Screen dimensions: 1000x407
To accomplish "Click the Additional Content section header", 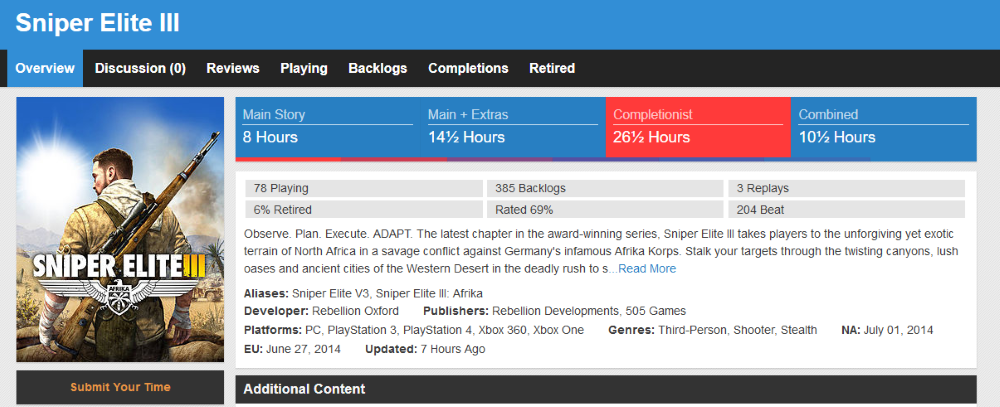I will click(606, 389).
